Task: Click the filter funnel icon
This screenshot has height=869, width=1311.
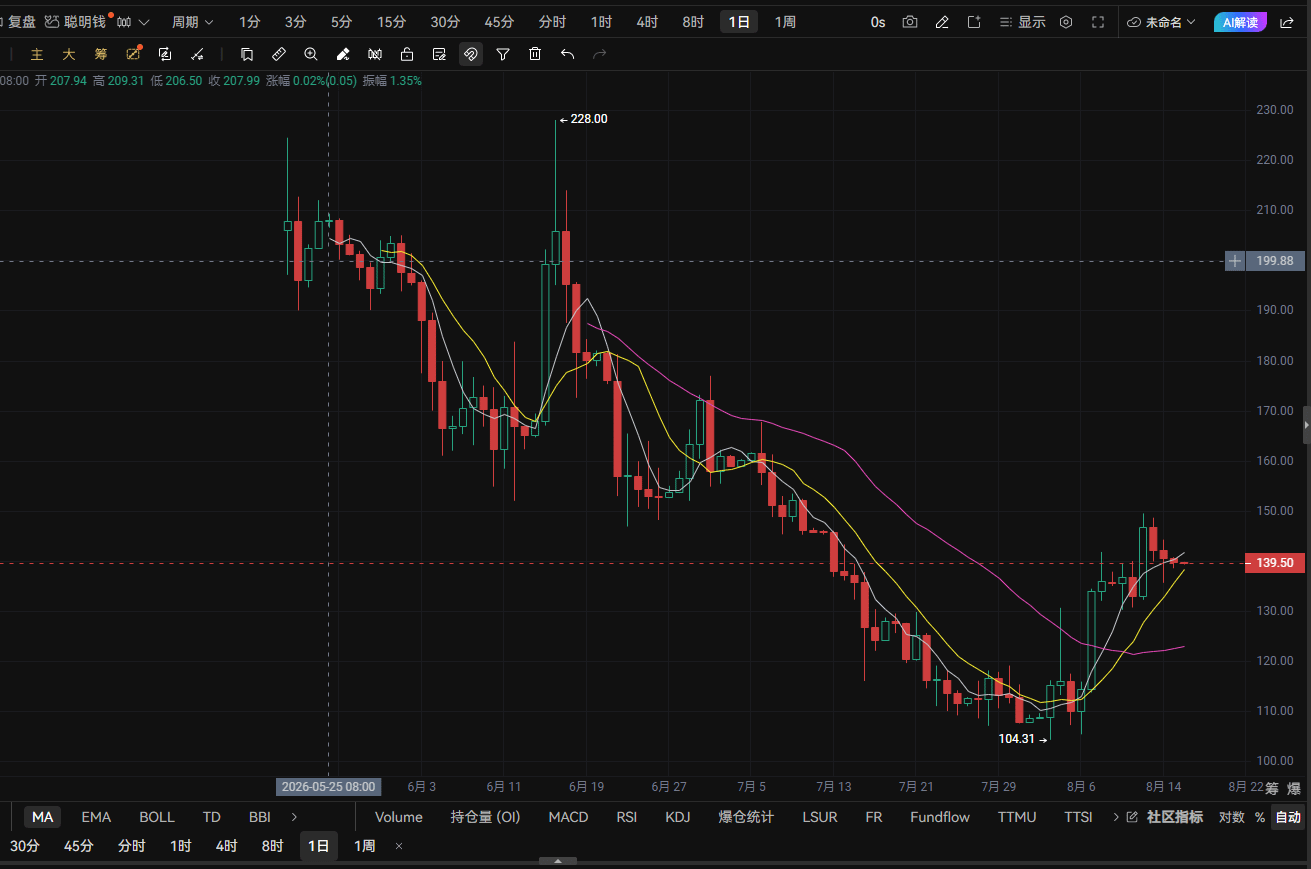Action: 503,54
